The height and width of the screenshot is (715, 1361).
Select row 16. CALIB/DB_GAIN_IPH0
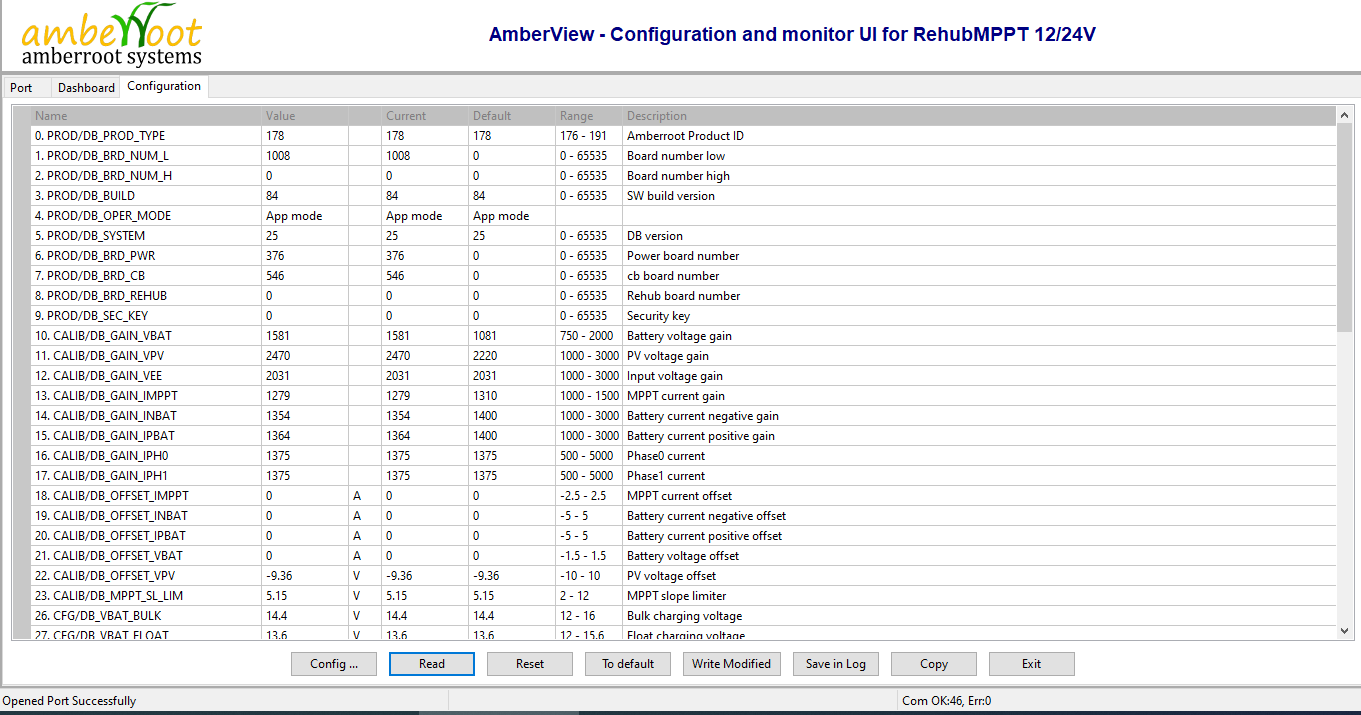684,456
